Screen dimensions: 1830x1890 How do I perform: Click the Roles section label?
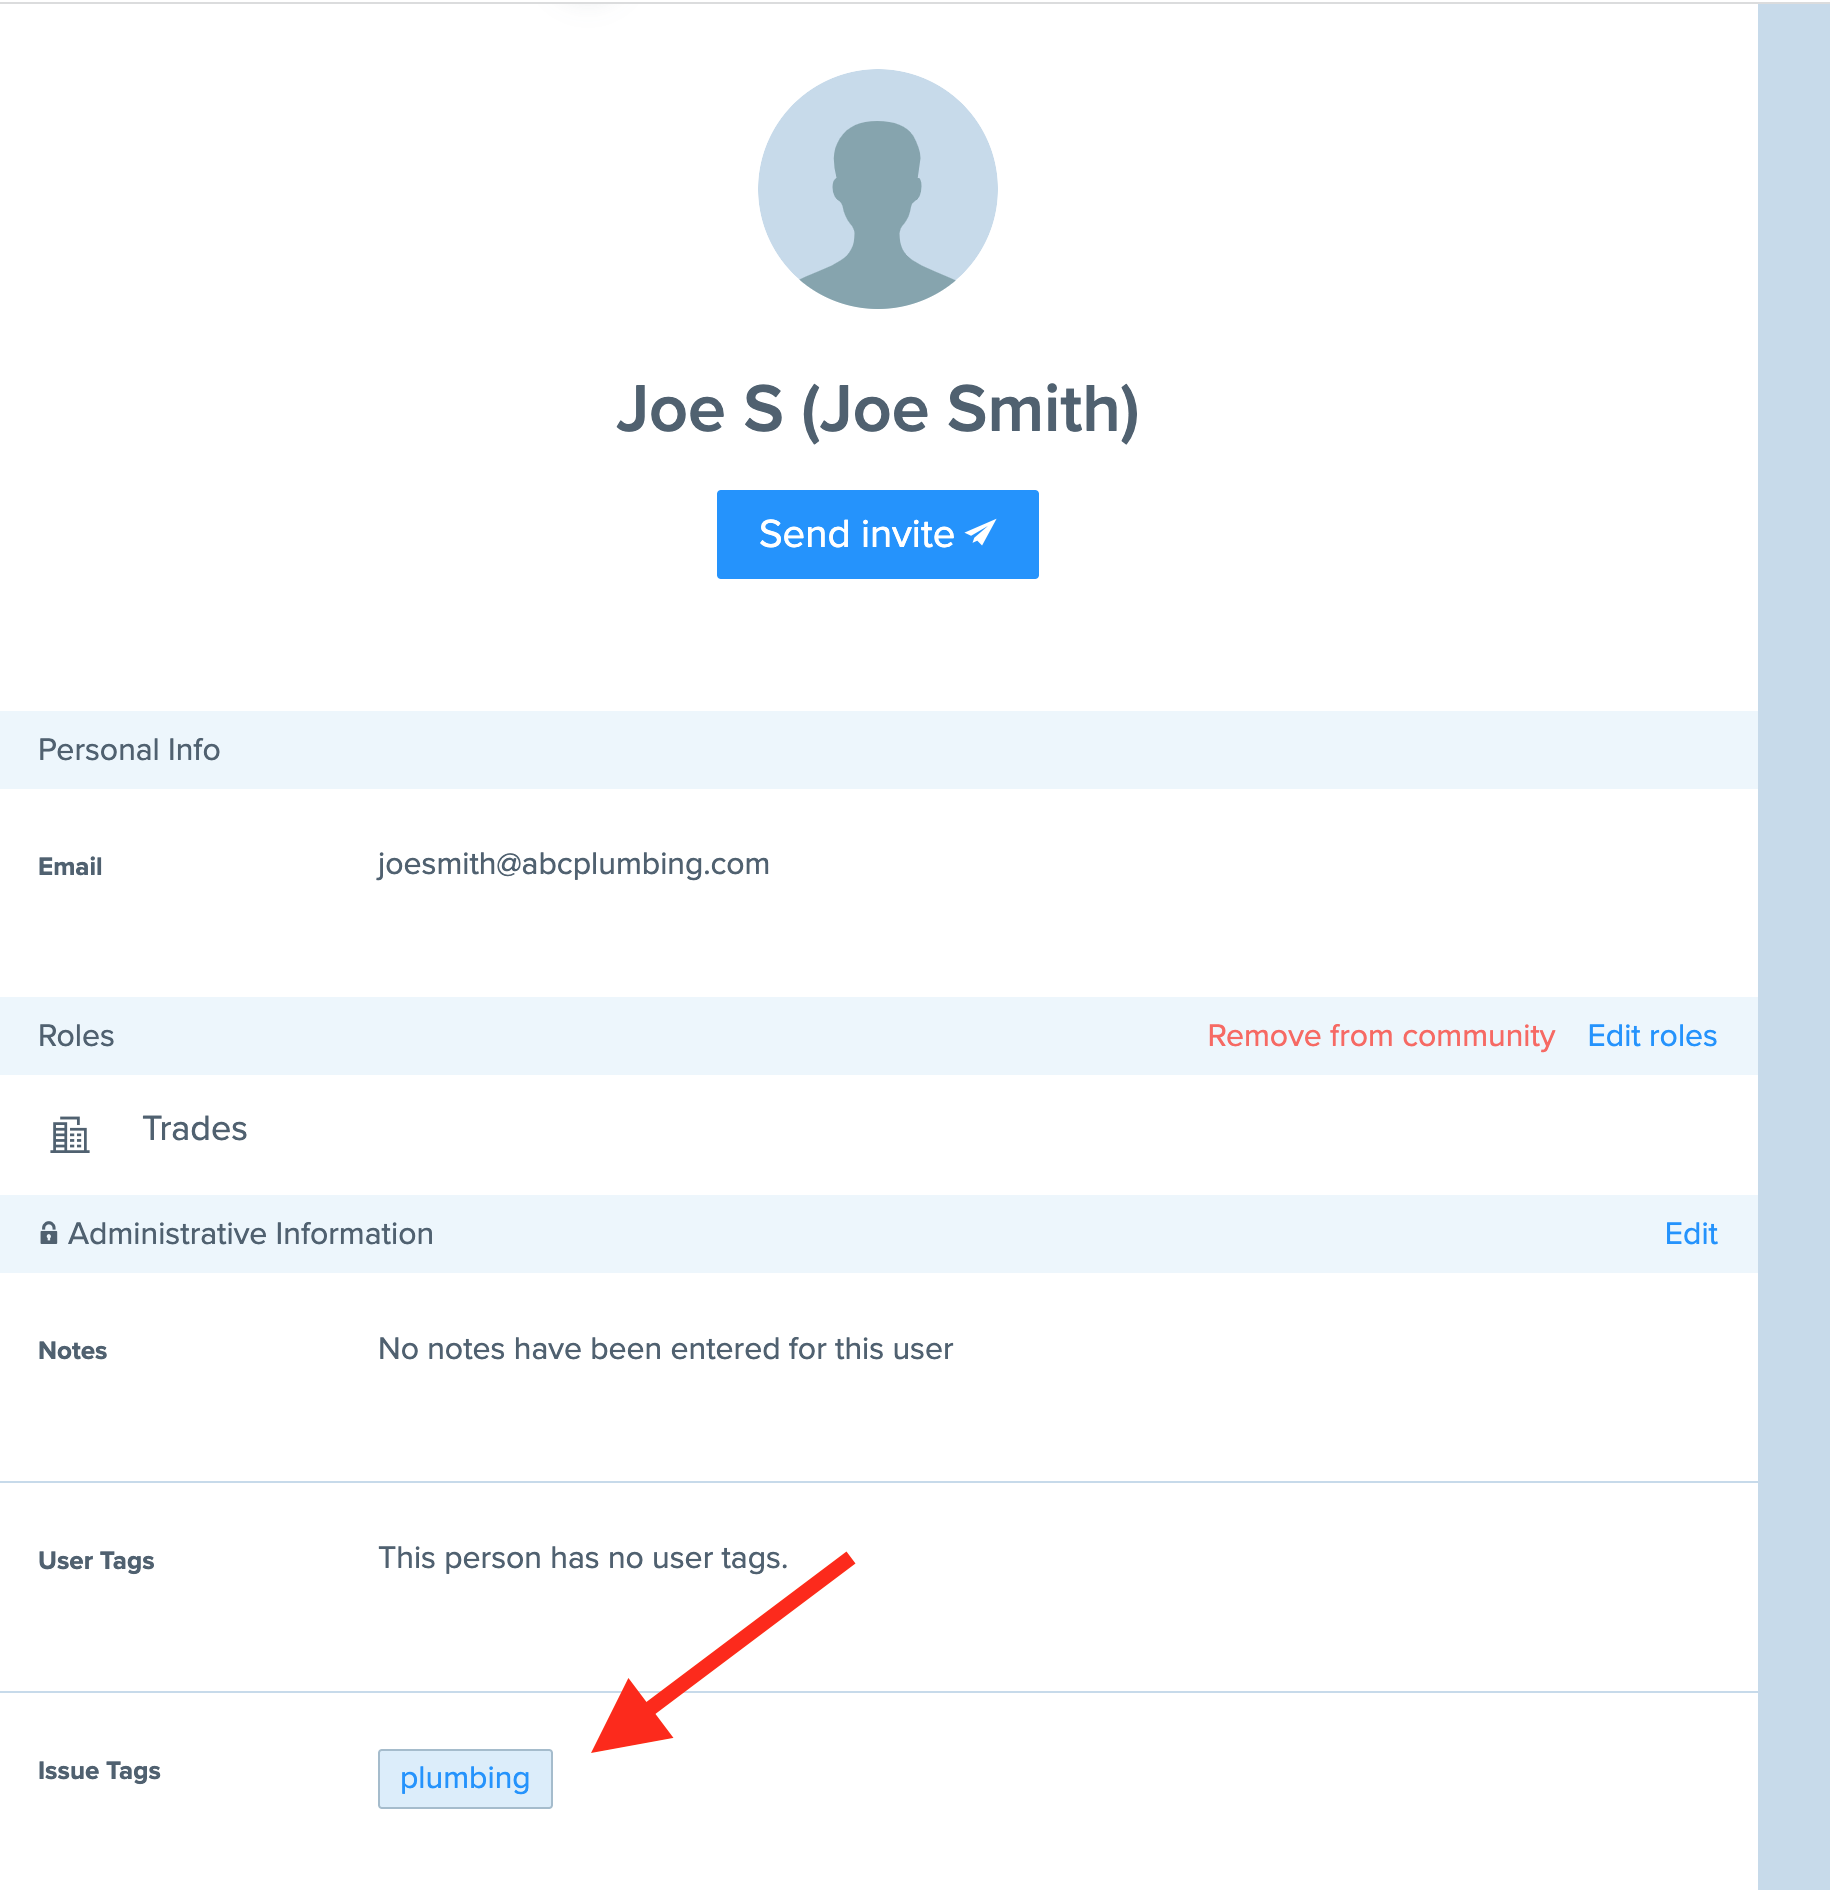tap(76, 1036)
